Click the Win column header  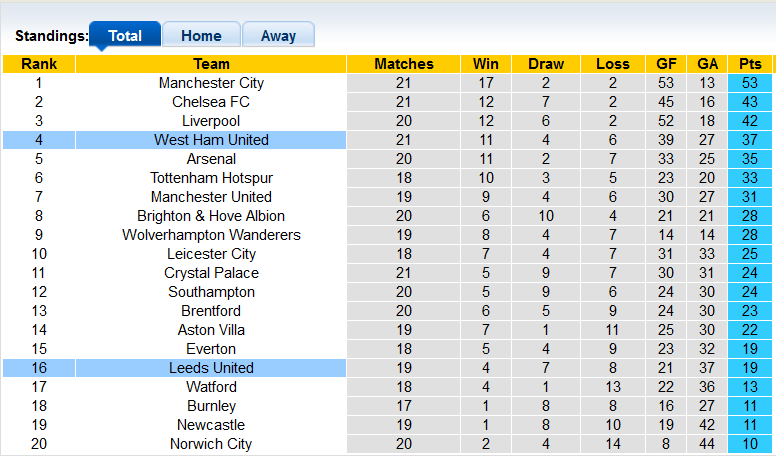486,64
